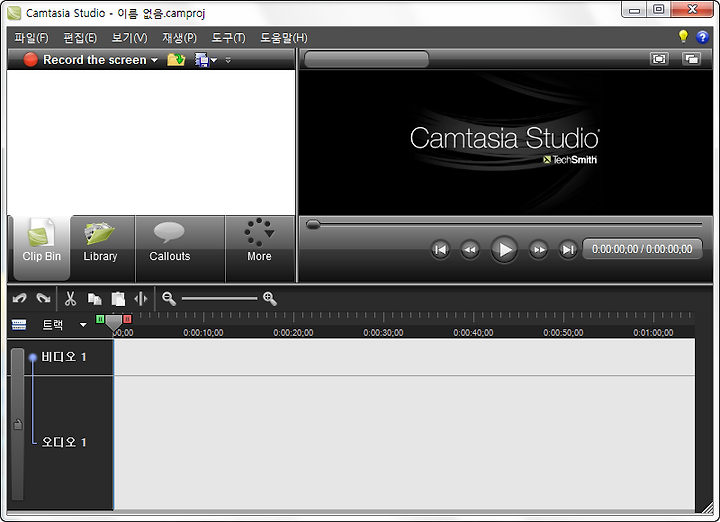The image size is (720, 522).
Task: Open the 편집(E) menu
Action: (80, 38)
